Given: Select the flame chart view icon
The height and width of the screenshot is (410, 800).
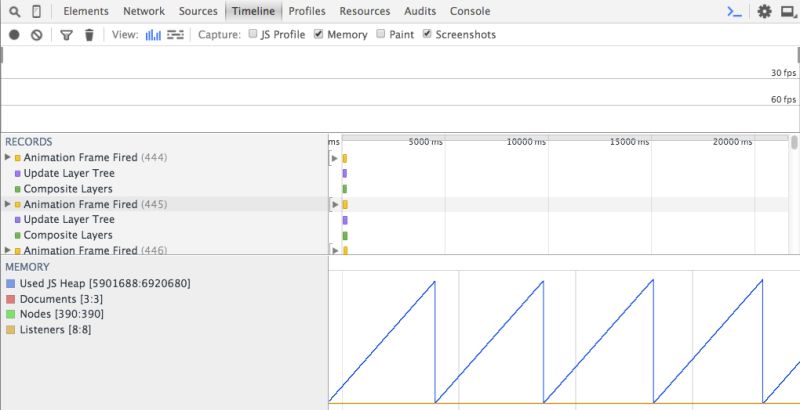Looking at the screenshot, I should (x=175, y=35).
